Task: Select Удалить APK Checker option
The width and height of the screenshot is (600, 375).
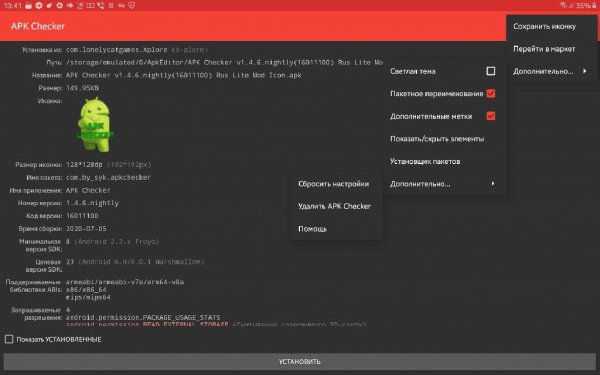Action: (337, 206)
